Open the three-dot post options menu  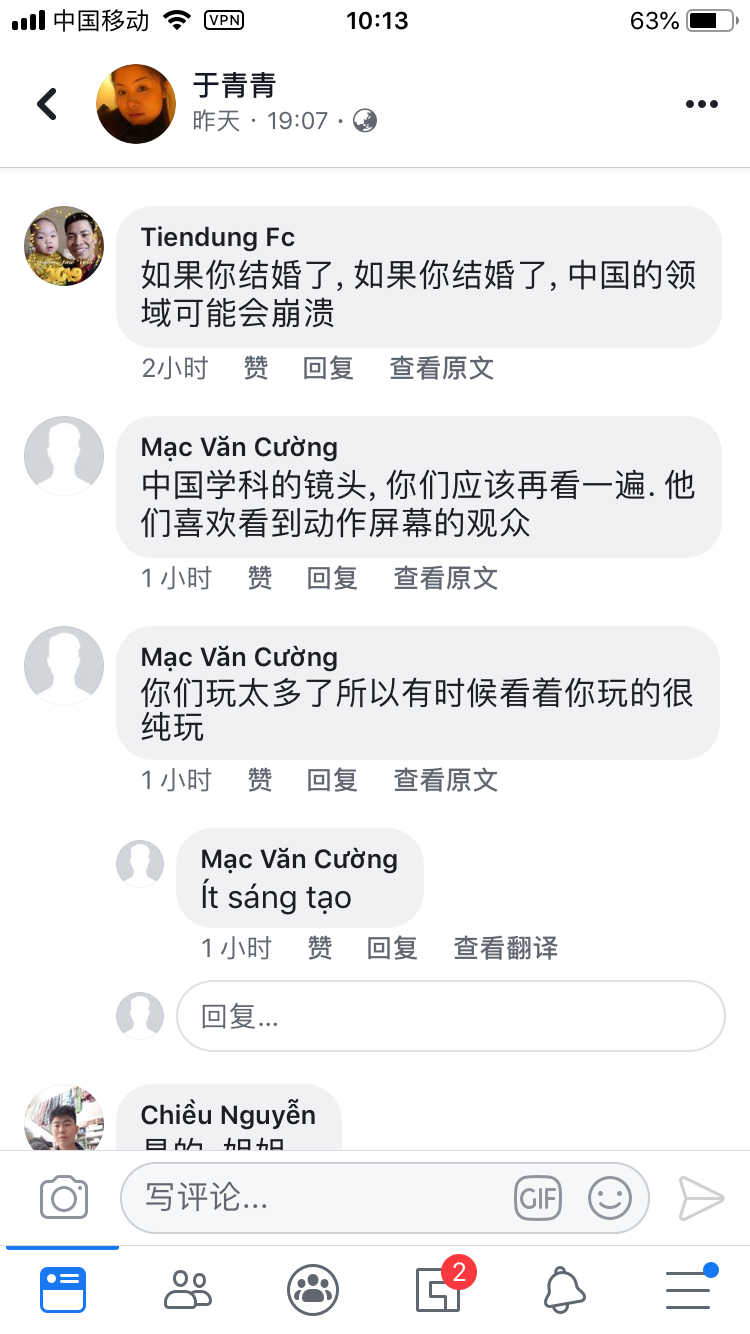point(702,104)
